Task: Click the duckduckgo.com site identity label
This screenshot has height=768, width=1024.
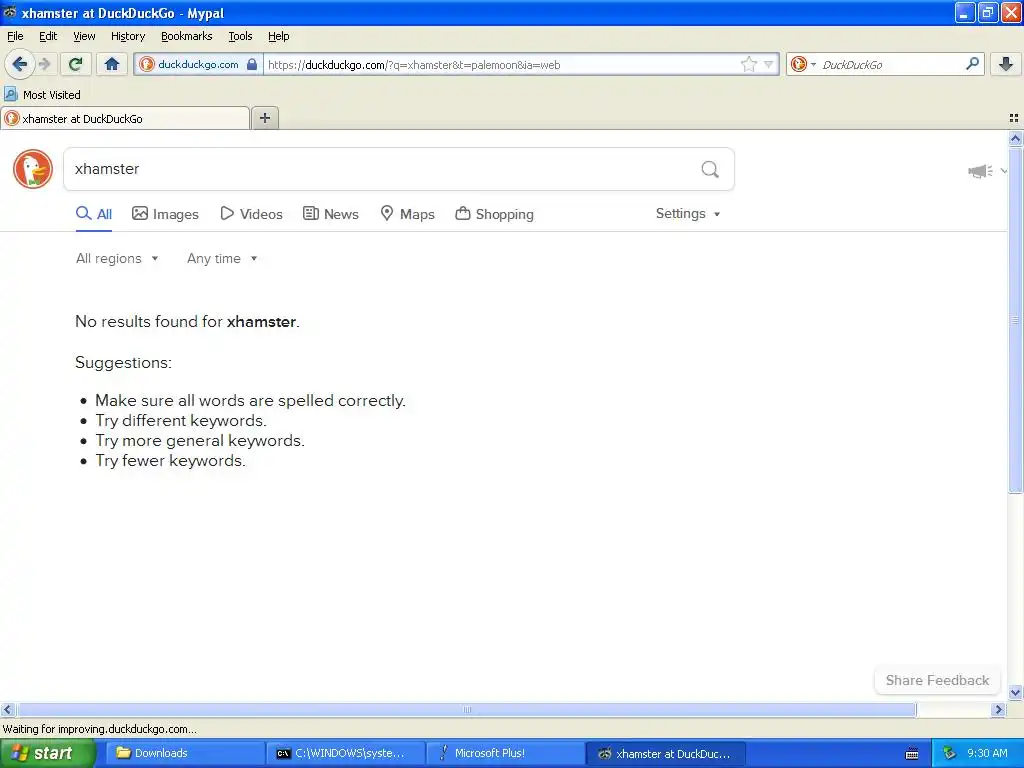Action: [198, 64]
